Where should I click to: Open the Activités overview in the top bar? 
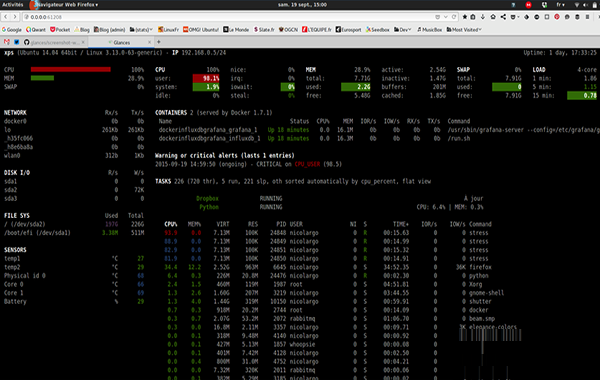click(13, 5)
